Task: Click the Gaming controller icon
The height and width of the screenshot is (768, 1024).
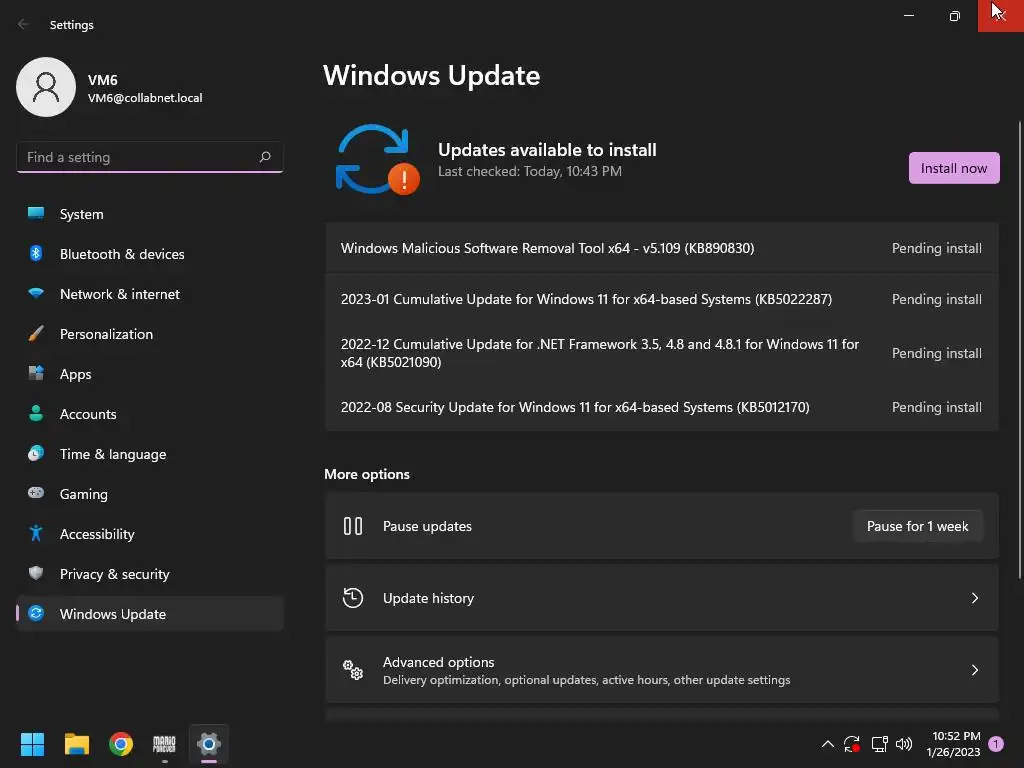Action: [x=36, y=493]
